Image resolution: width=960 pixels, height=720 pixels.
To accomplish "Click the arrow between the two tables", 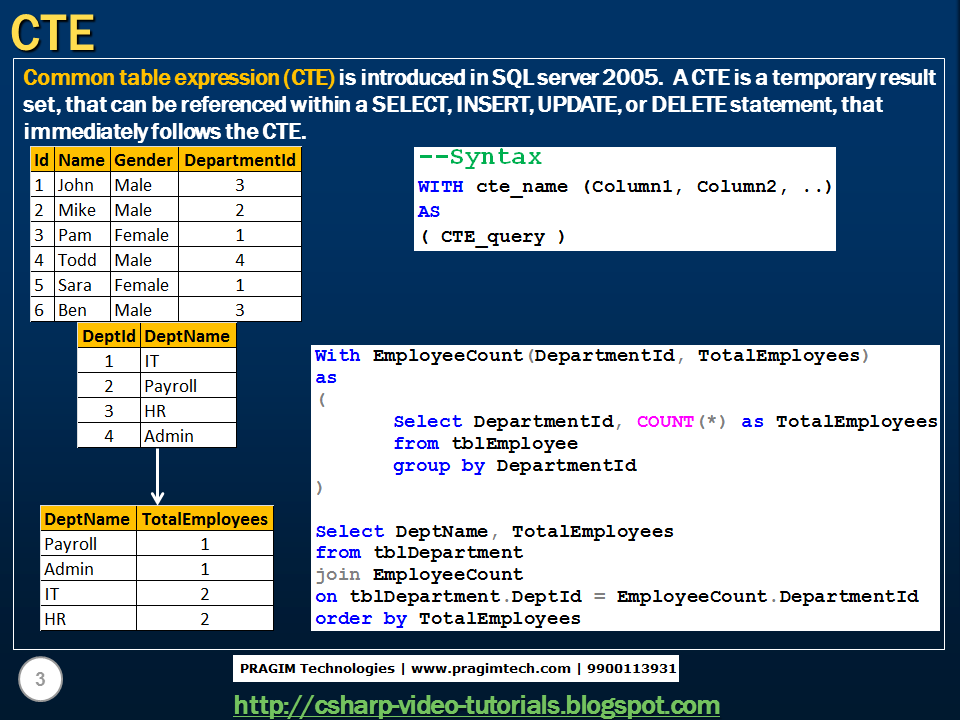I will tap(158, 478).
